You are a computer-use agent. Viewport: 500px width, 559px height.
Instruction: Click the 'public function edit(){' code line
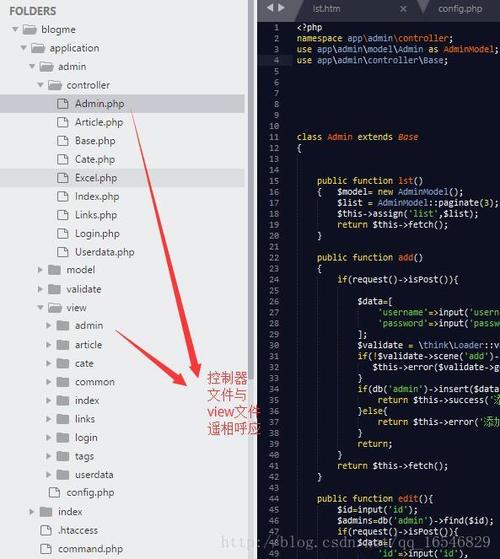pos(375,498)
